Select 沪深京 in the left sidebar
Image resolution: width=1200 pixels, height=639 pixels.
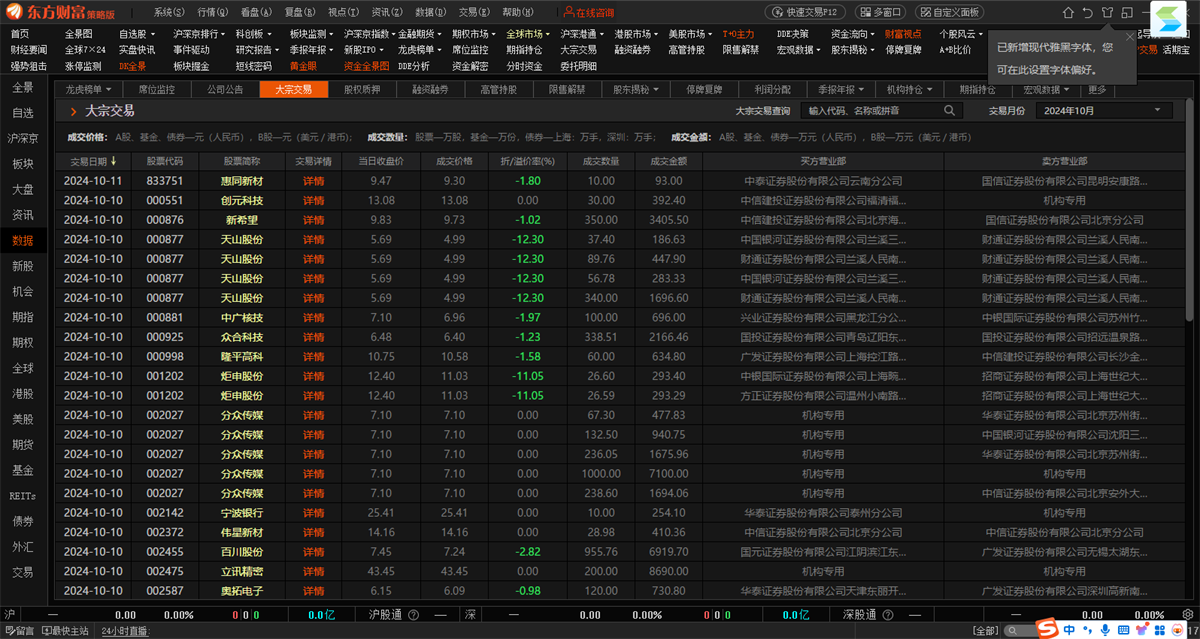coord(23,138)
